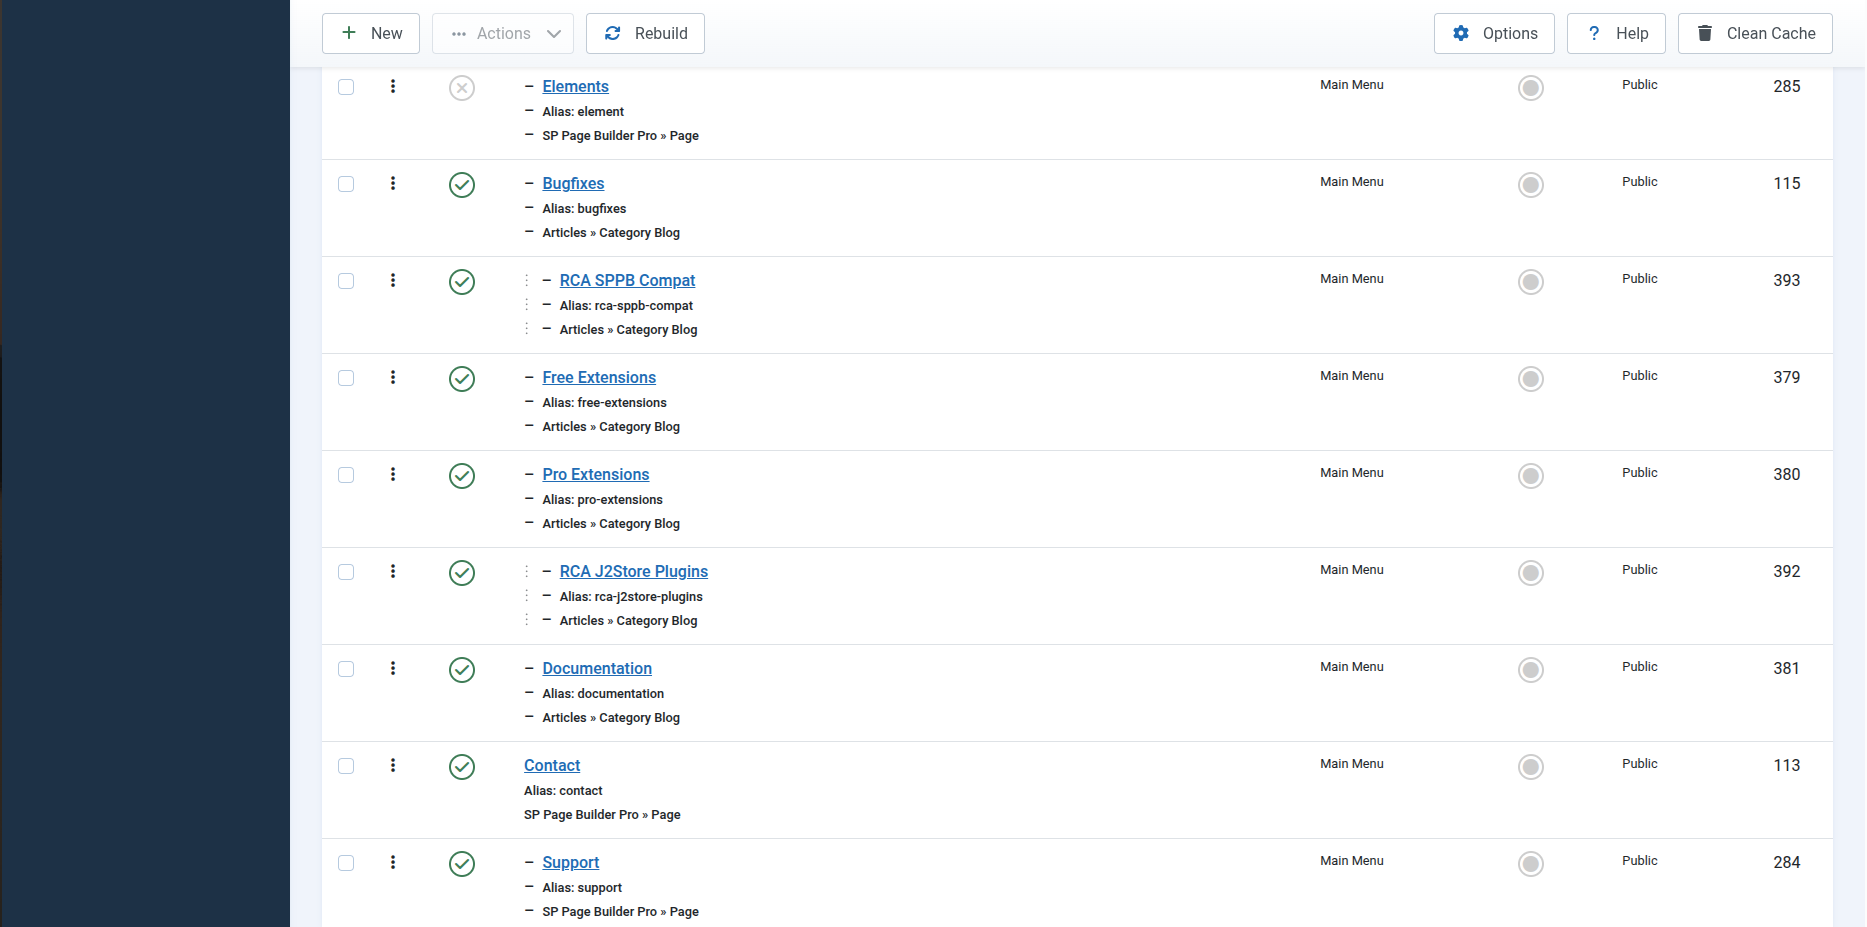Select the checkbox for Bugfixes row
Screen dimensions: 1867x927
(x=346, y=184)
